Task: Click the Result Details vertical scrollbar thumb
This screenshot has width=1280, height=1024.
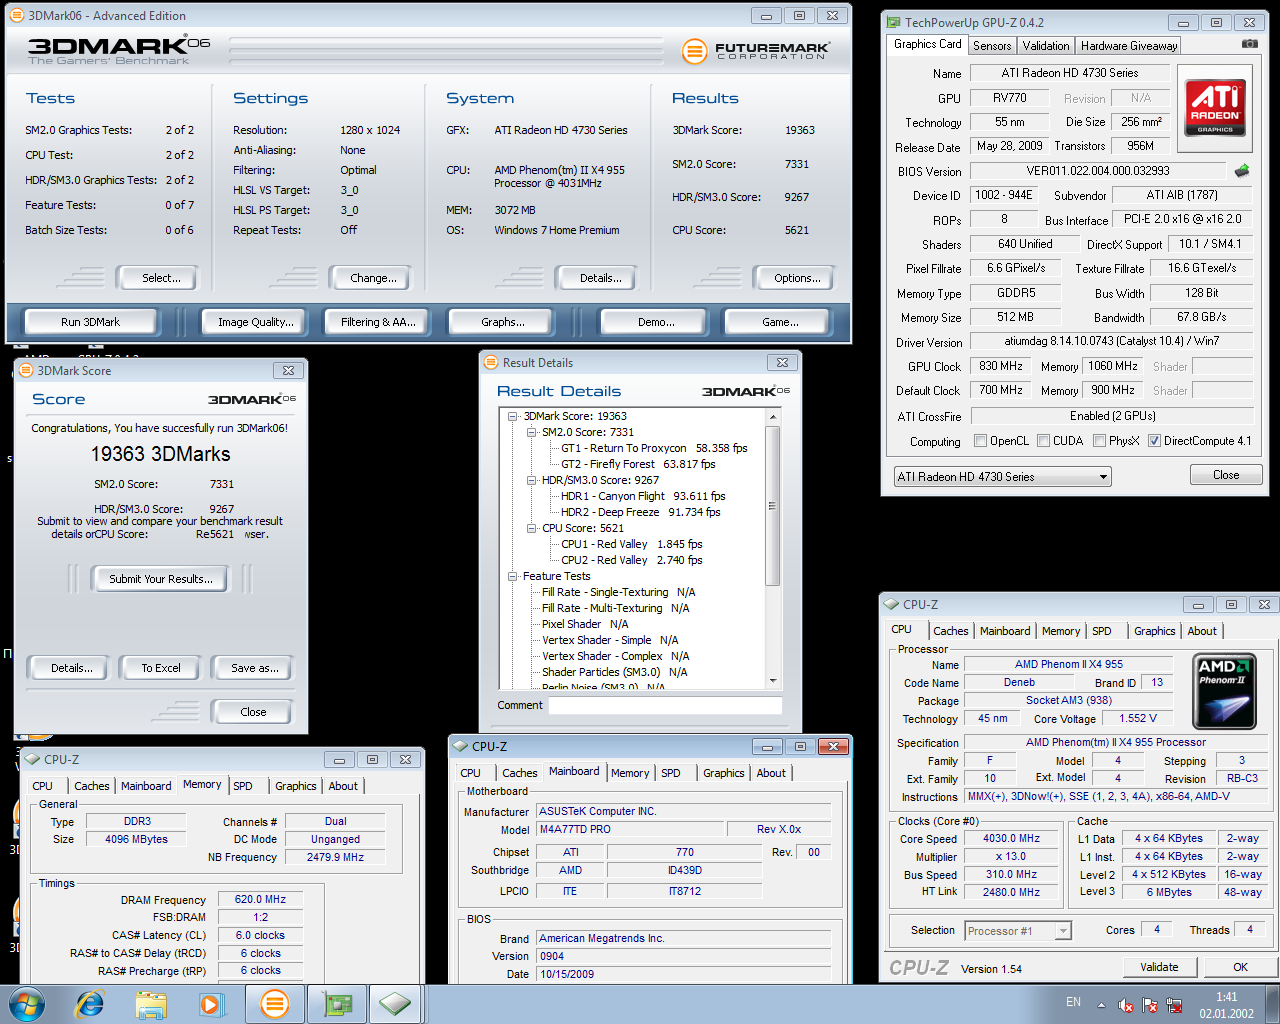Action: point(772,506)
